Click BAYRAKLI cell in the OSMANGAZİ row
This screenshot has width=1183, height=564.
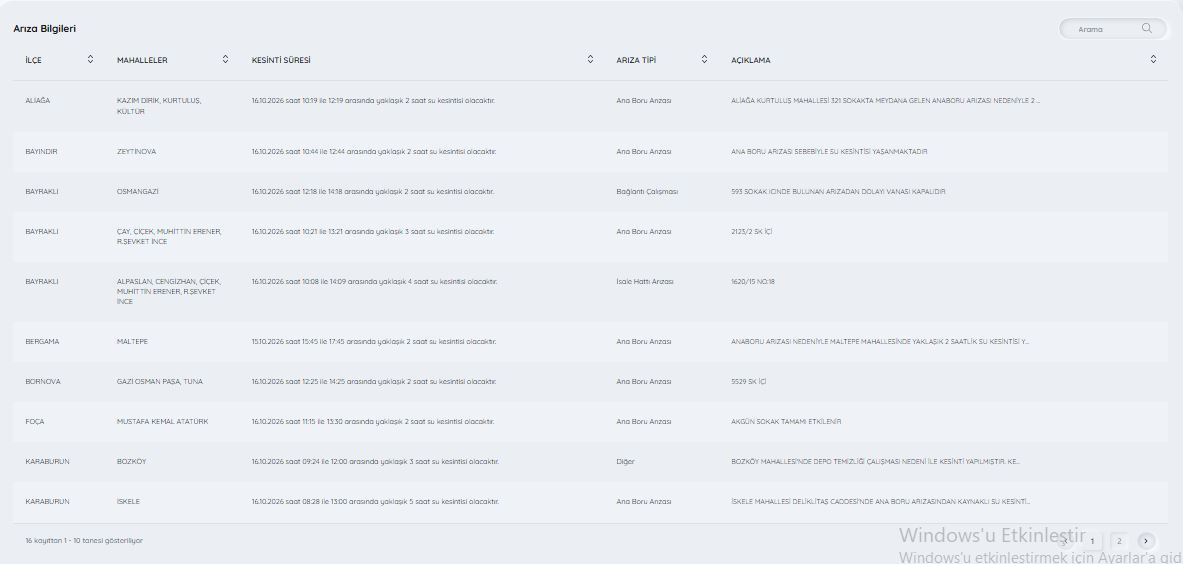tap(41, 192)
